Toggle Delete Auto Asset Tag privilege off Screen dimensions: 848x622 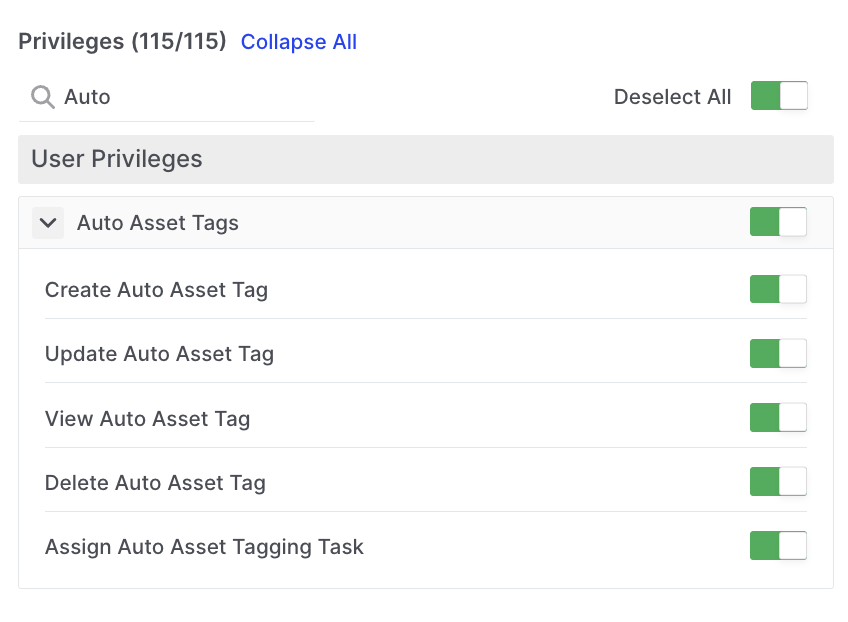(777, 482)
